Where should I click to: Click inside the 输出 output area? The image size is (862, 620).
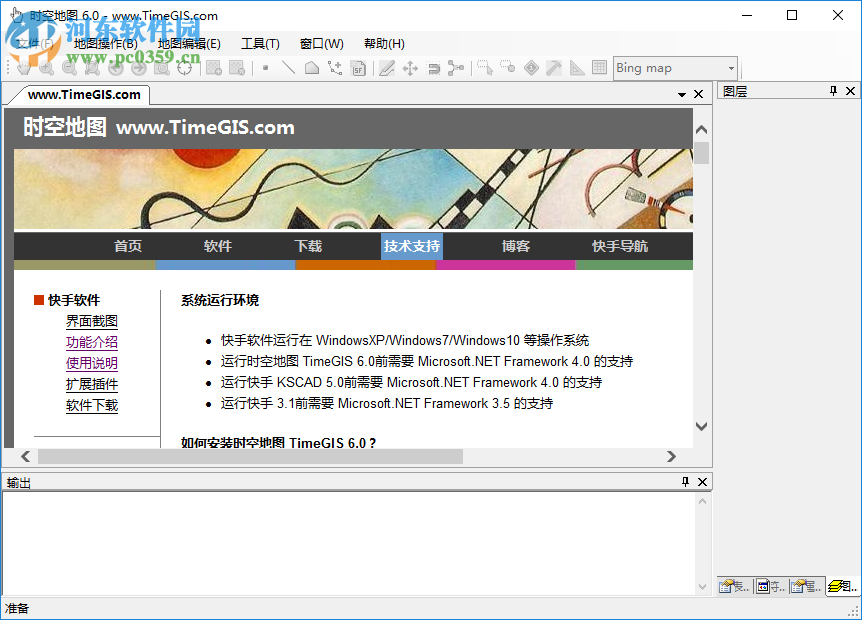(350, 540)
